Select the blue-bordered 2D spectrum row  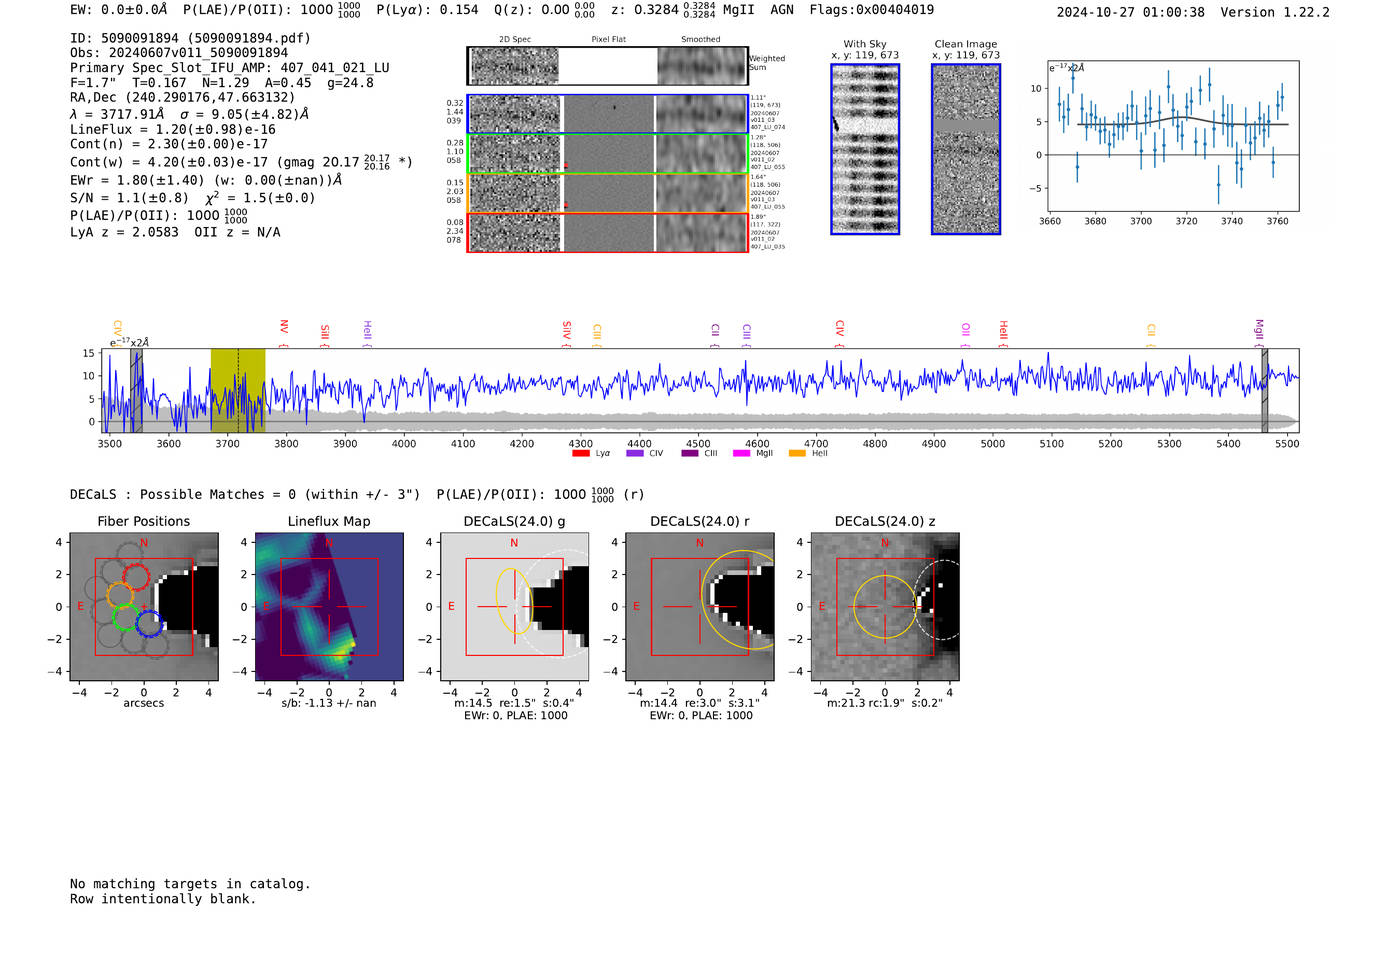607,114
